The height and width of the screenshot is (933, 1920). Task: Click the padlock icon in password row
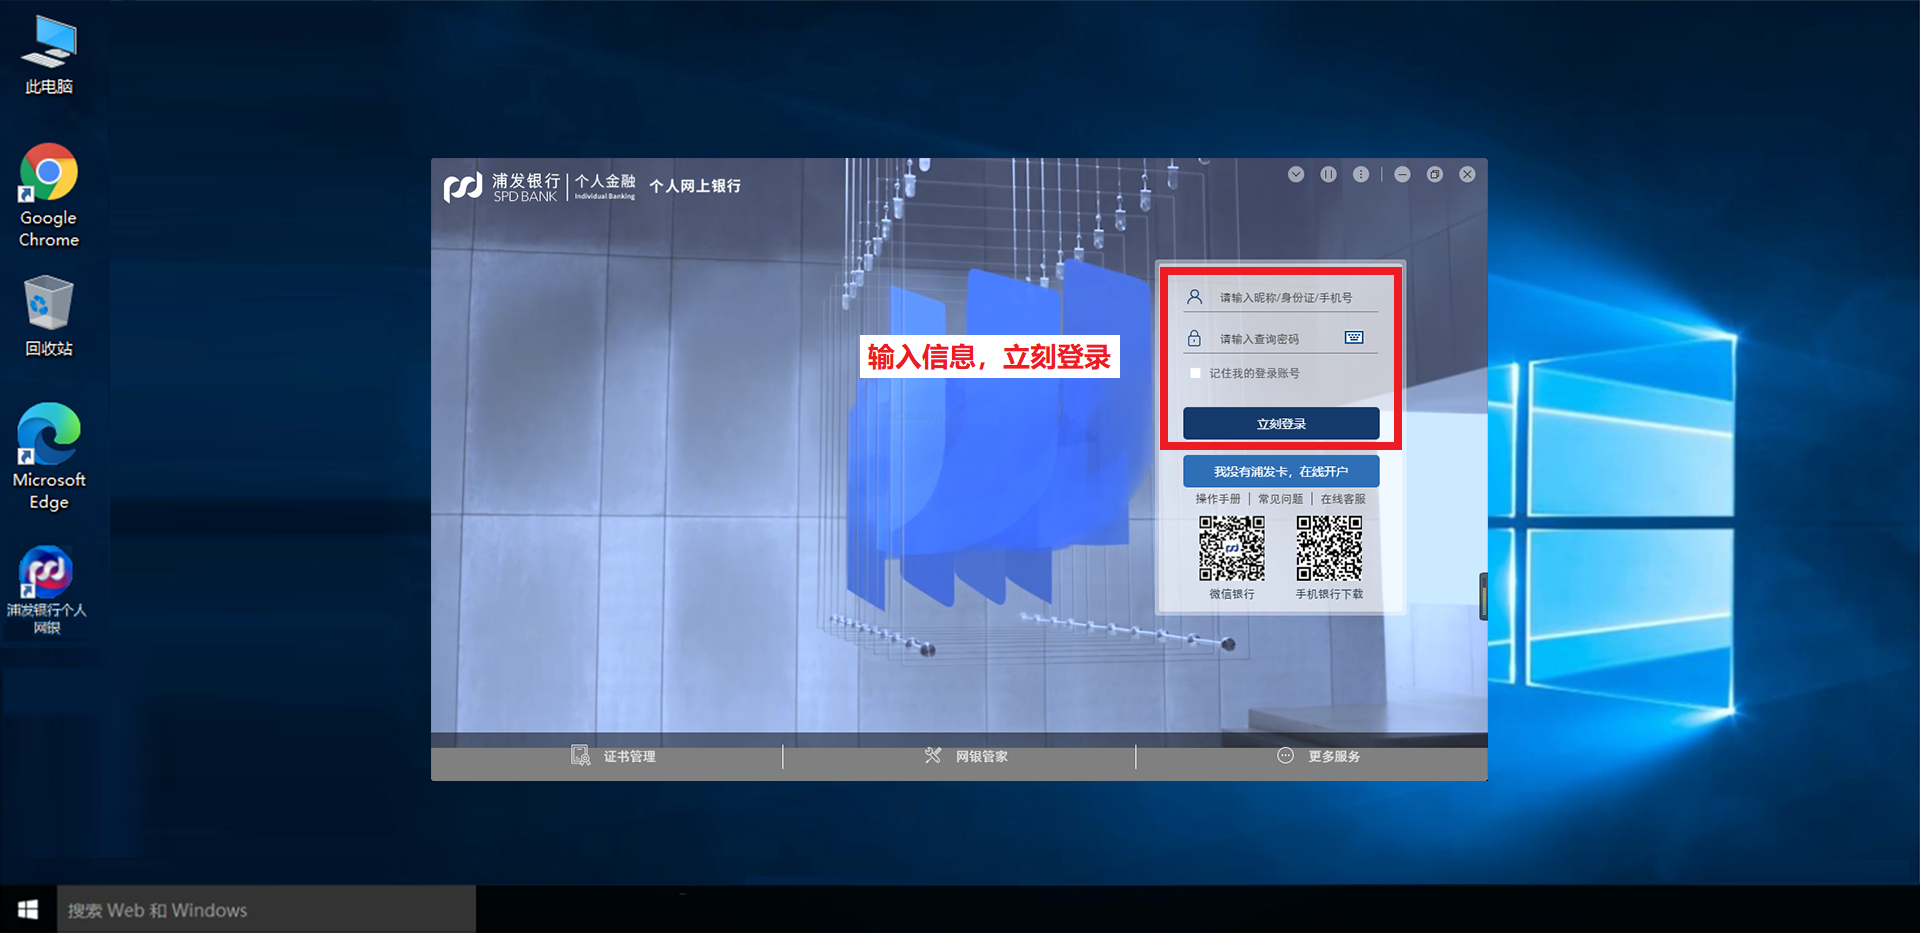pyautogui.click(x=1194, y=338)
